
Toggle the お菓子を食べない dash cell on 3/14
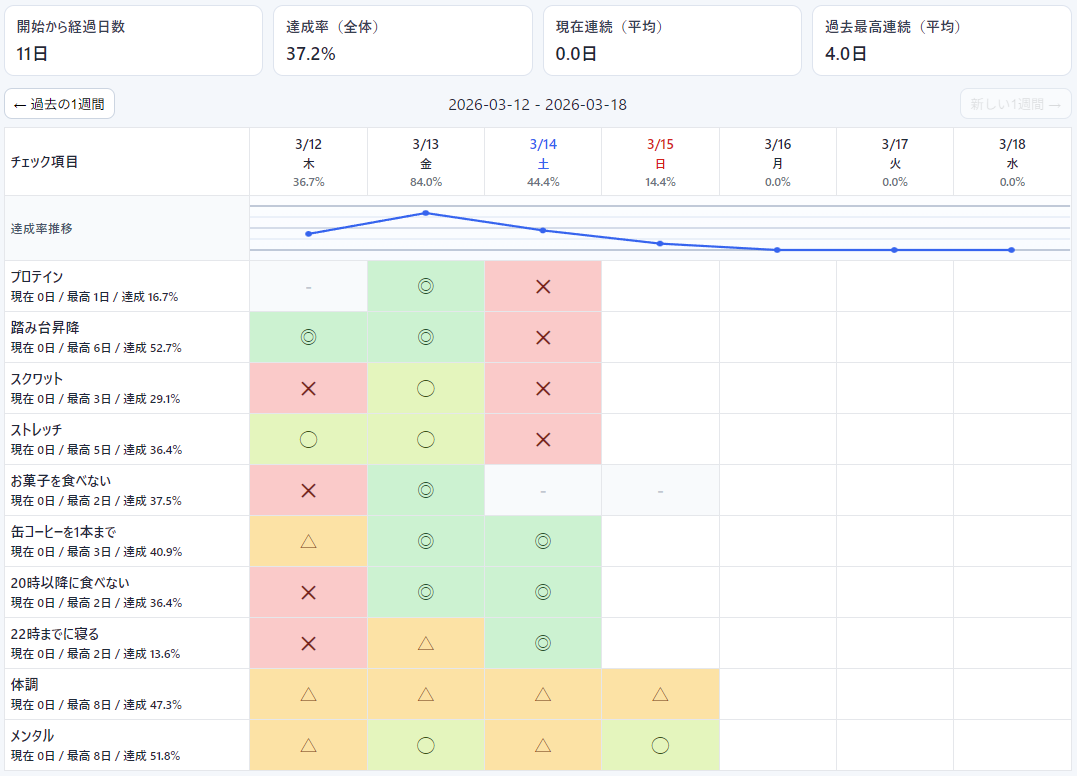[543, 490]
